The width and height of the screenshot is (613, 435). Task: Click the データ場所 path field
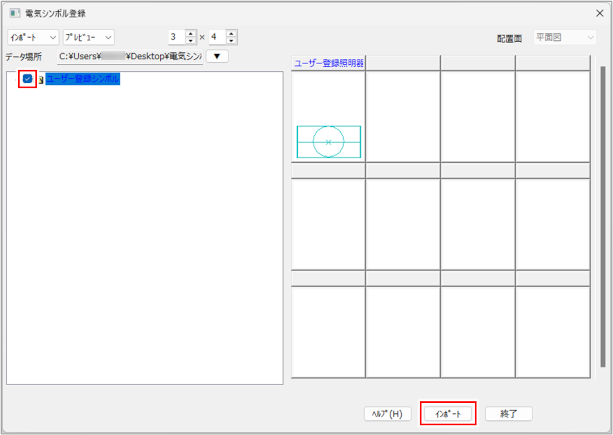[130, 57]
